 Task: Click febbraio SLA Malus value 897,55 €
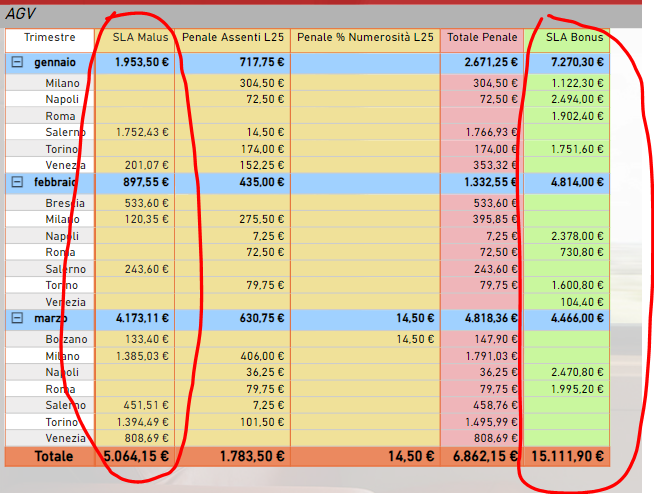coord(146,182)
